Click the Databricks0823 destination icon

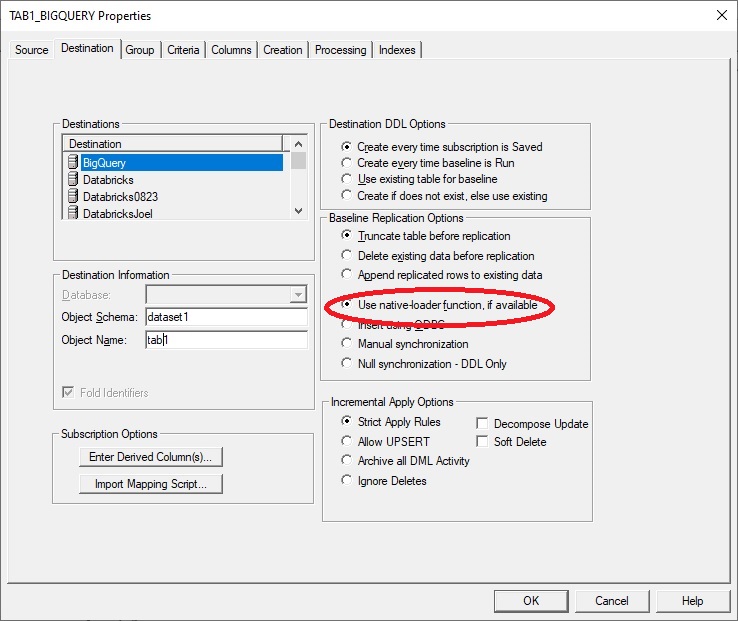point(73,196)
